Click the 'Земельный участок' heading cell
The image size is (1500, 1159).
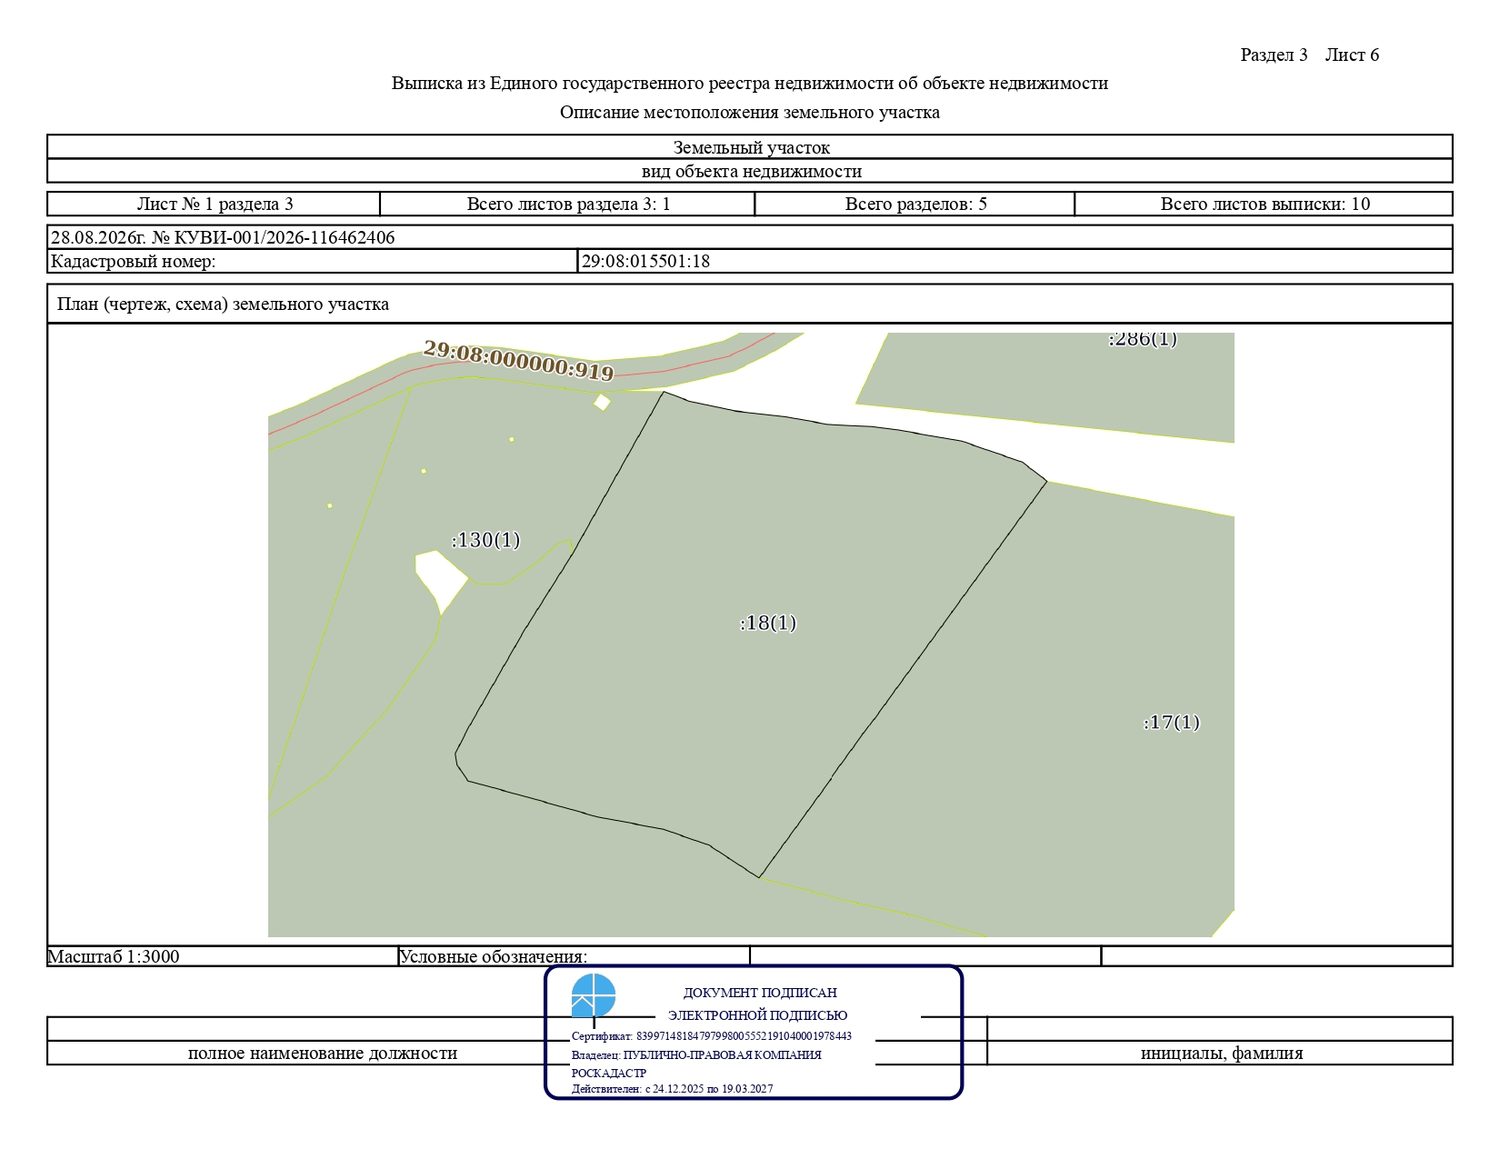[x=750, y=147]
